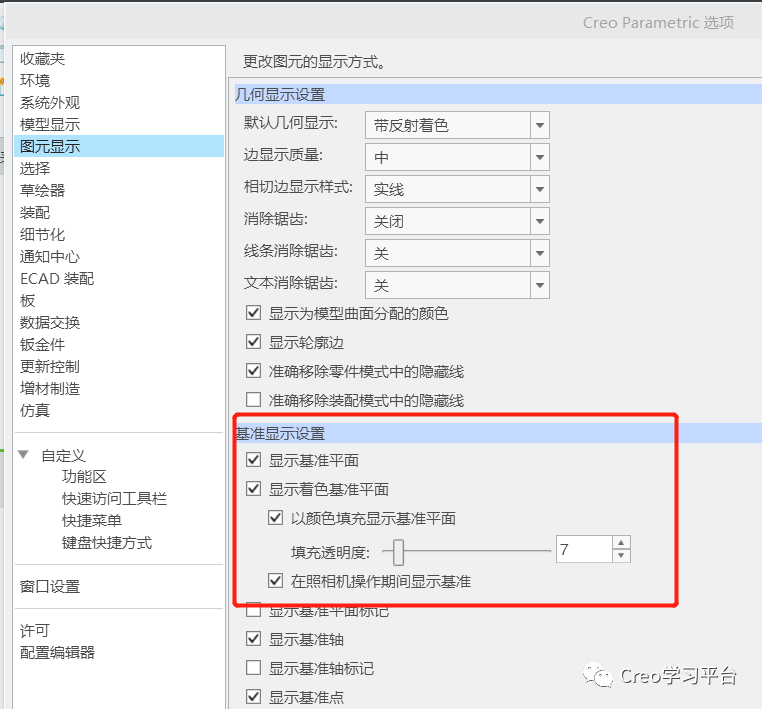Open 系统外观 settings

(x=50, y=103)
